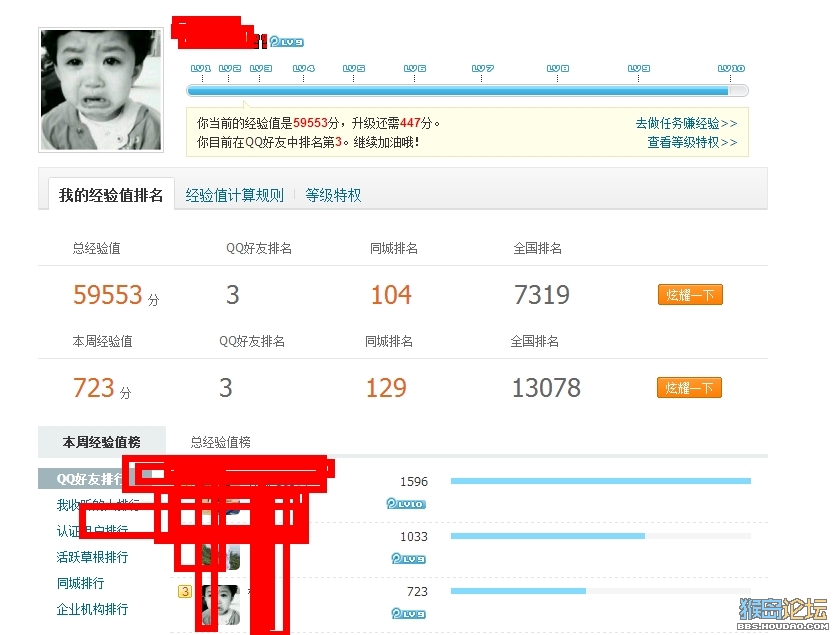
Task: Click the LV4 marker on level bar
Action: coord(304,69)
